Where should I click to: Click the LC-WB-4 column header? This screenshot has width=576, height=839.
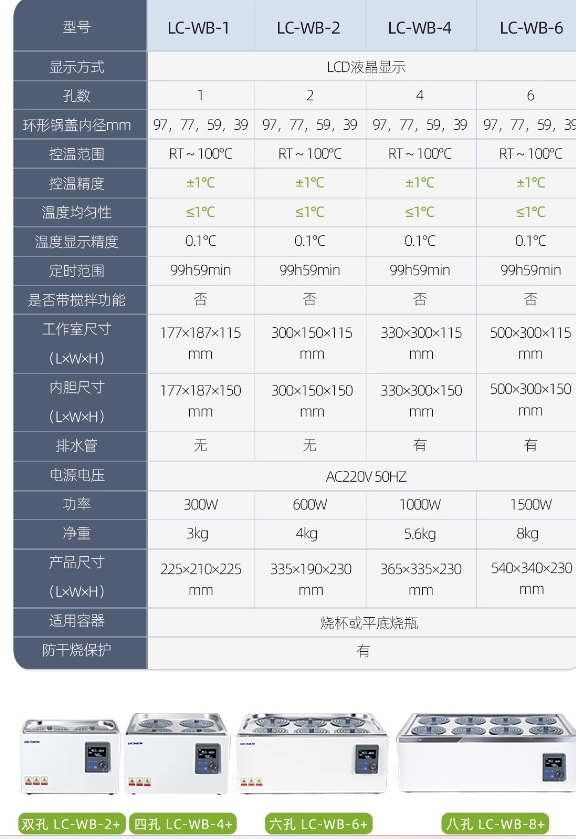(x=421, y=26)
